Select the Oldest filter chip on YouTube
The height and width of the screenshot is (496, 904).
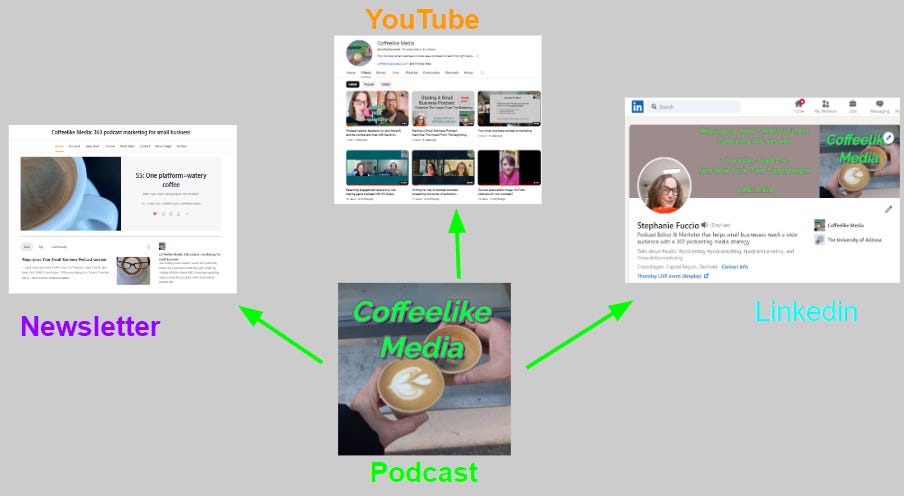(x=386, y=84)
